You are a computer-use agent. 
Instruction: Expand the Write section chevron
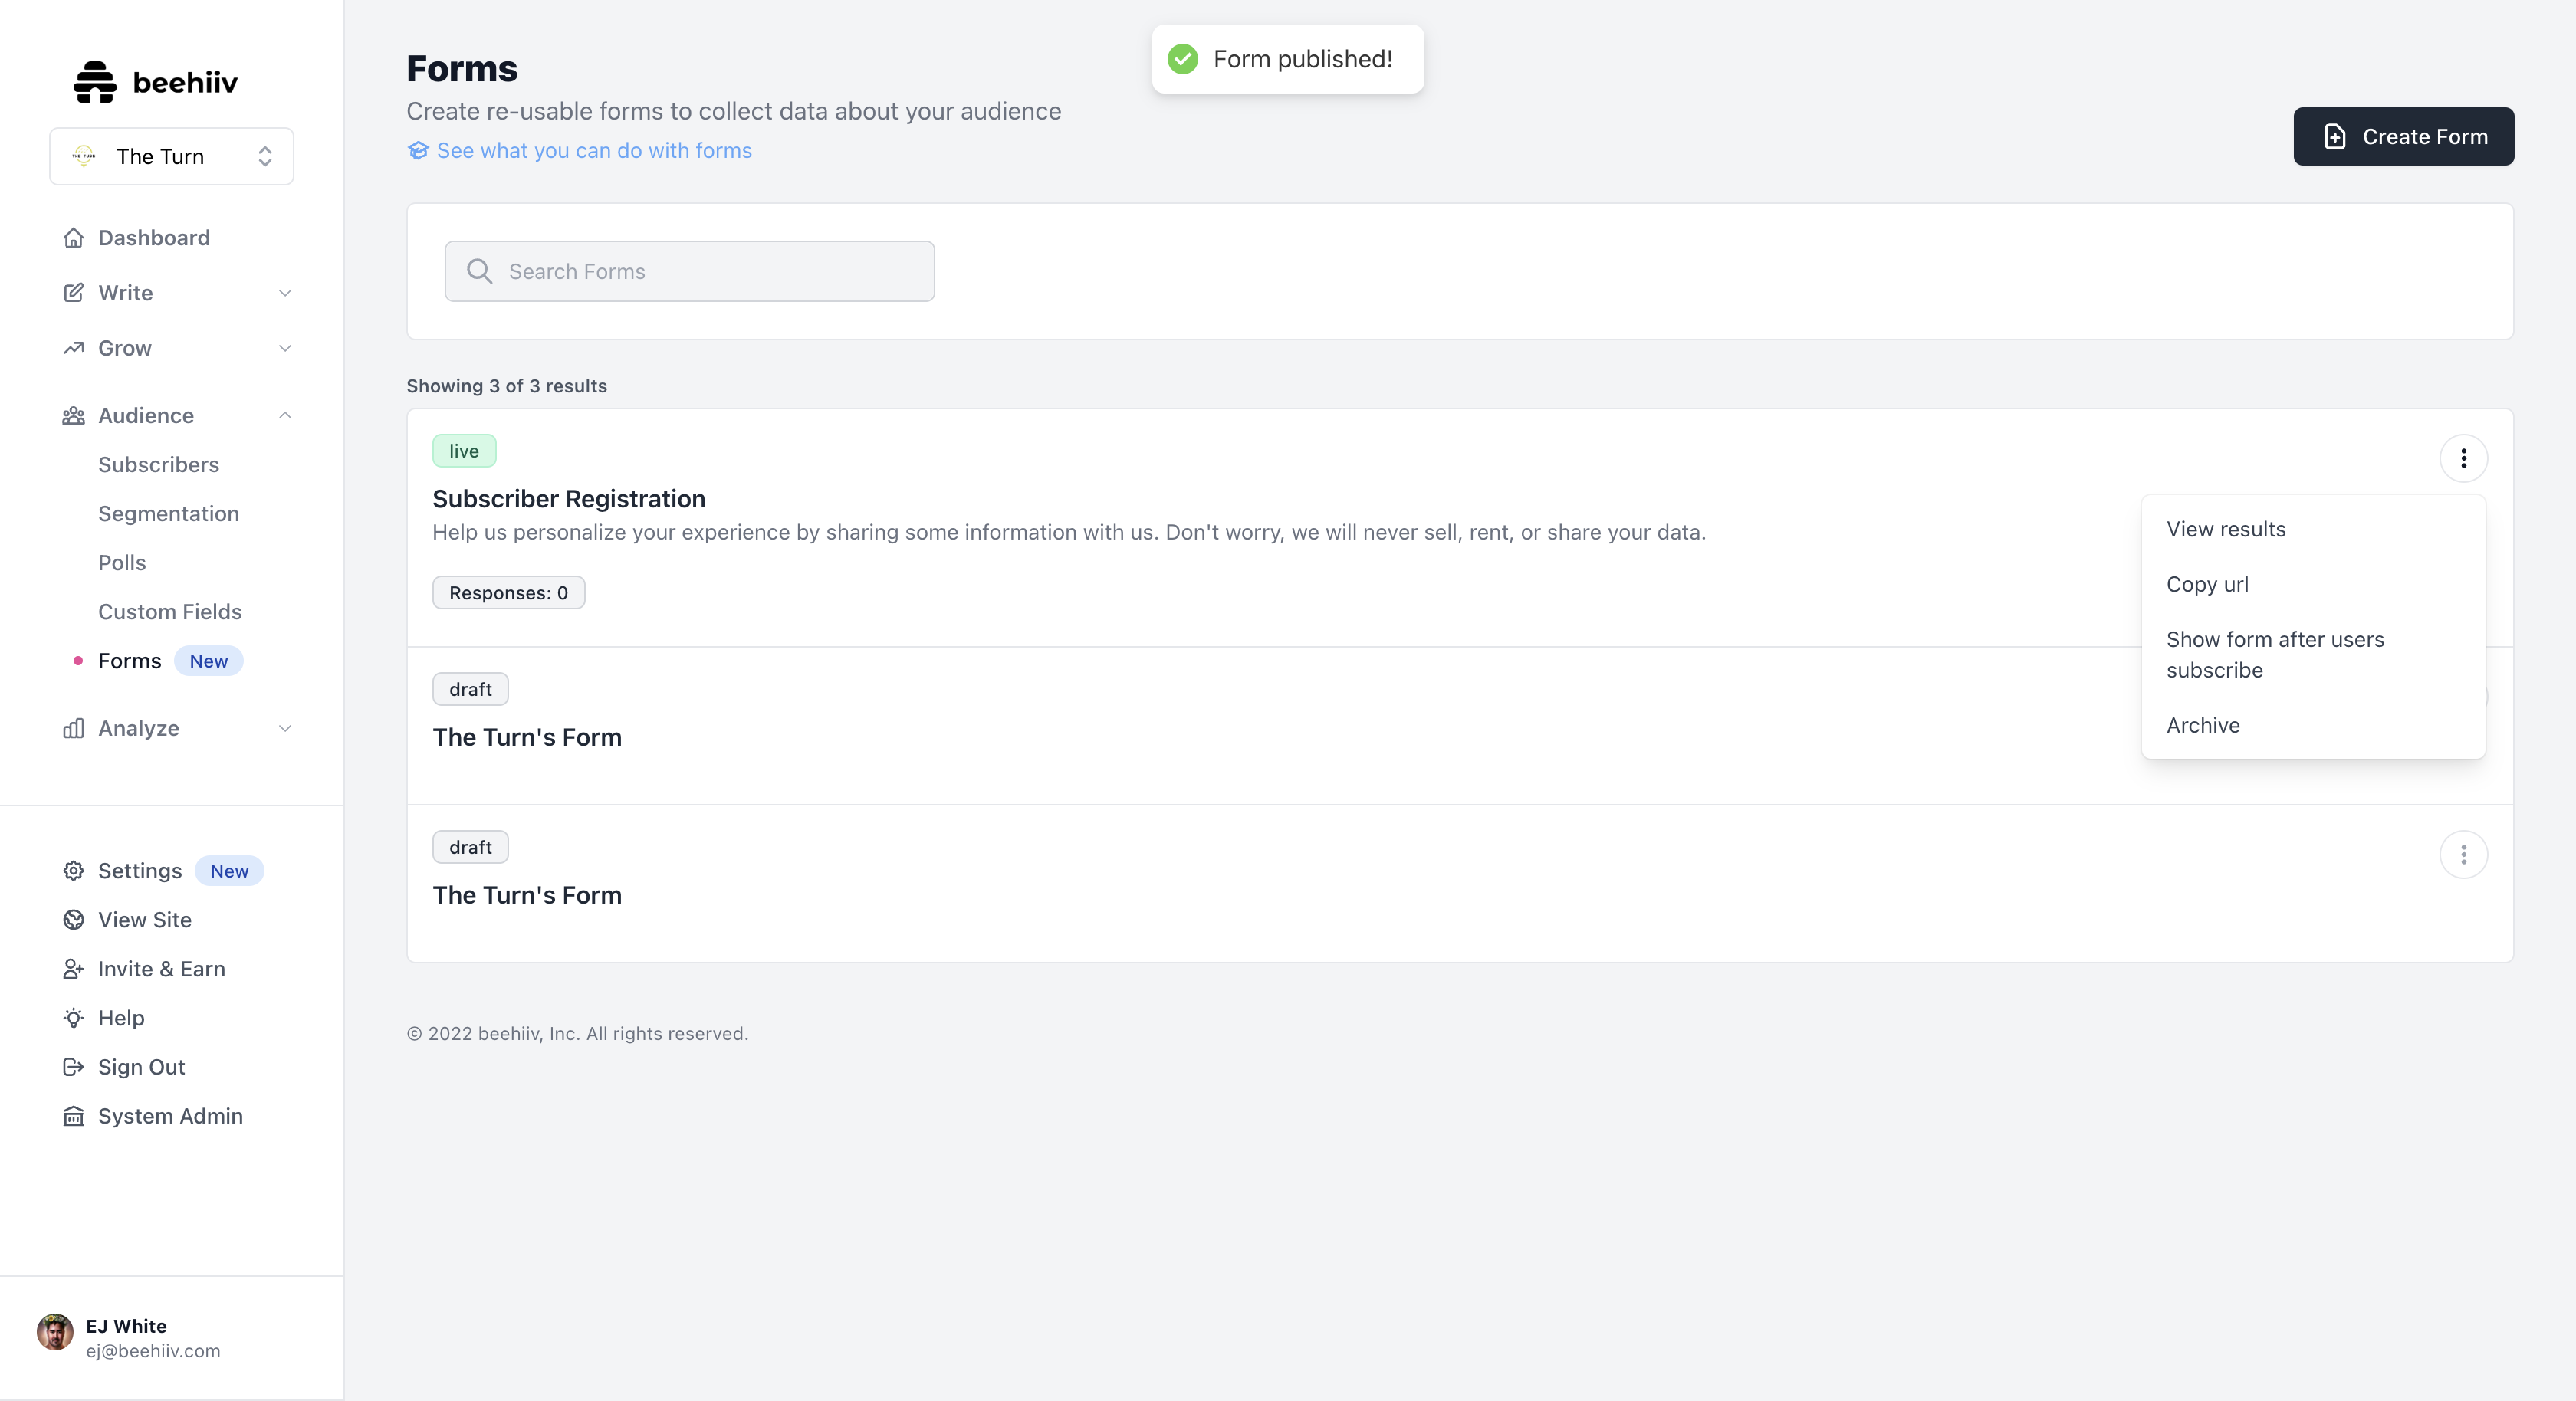(285, 293)
